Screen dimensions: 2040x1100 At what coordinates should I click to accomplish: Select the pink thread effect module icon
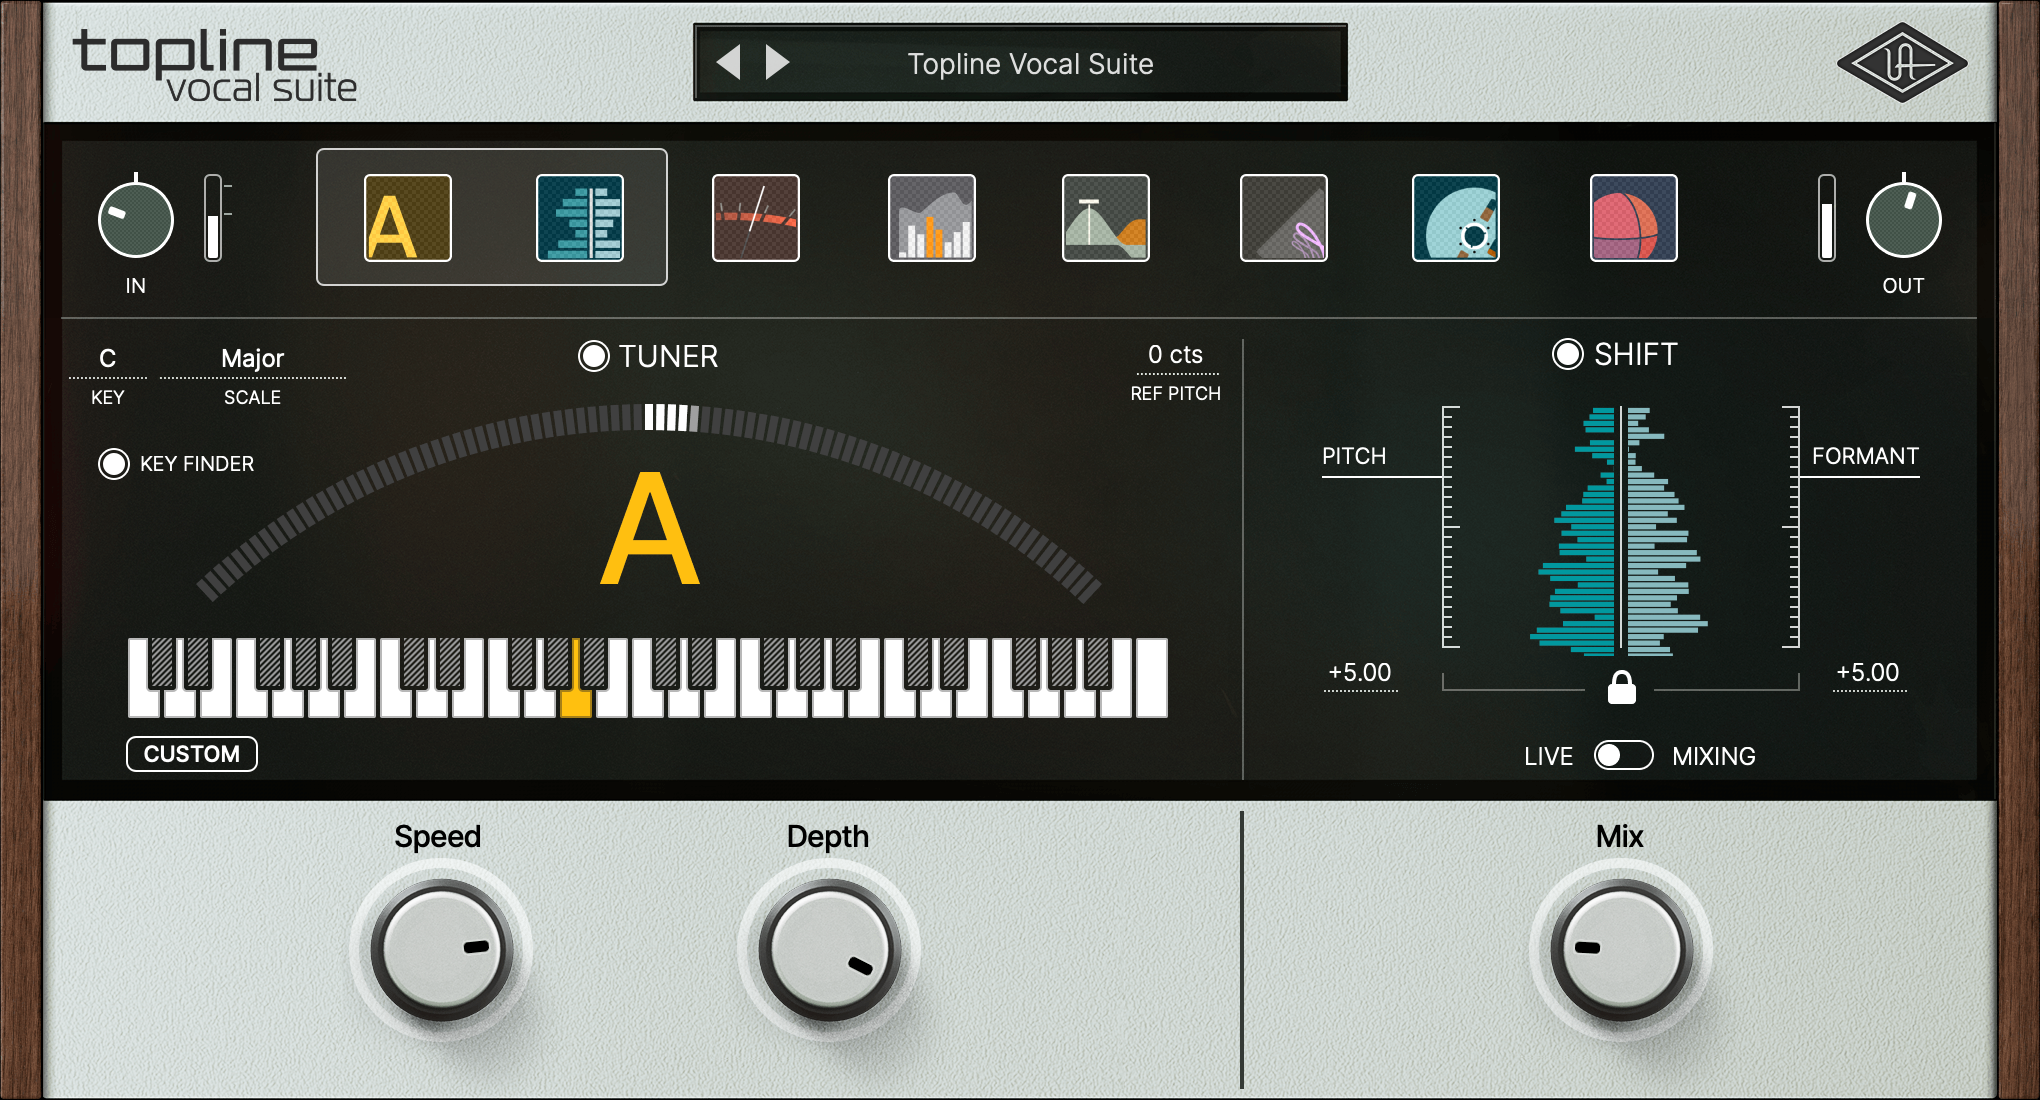[1283, 218]
